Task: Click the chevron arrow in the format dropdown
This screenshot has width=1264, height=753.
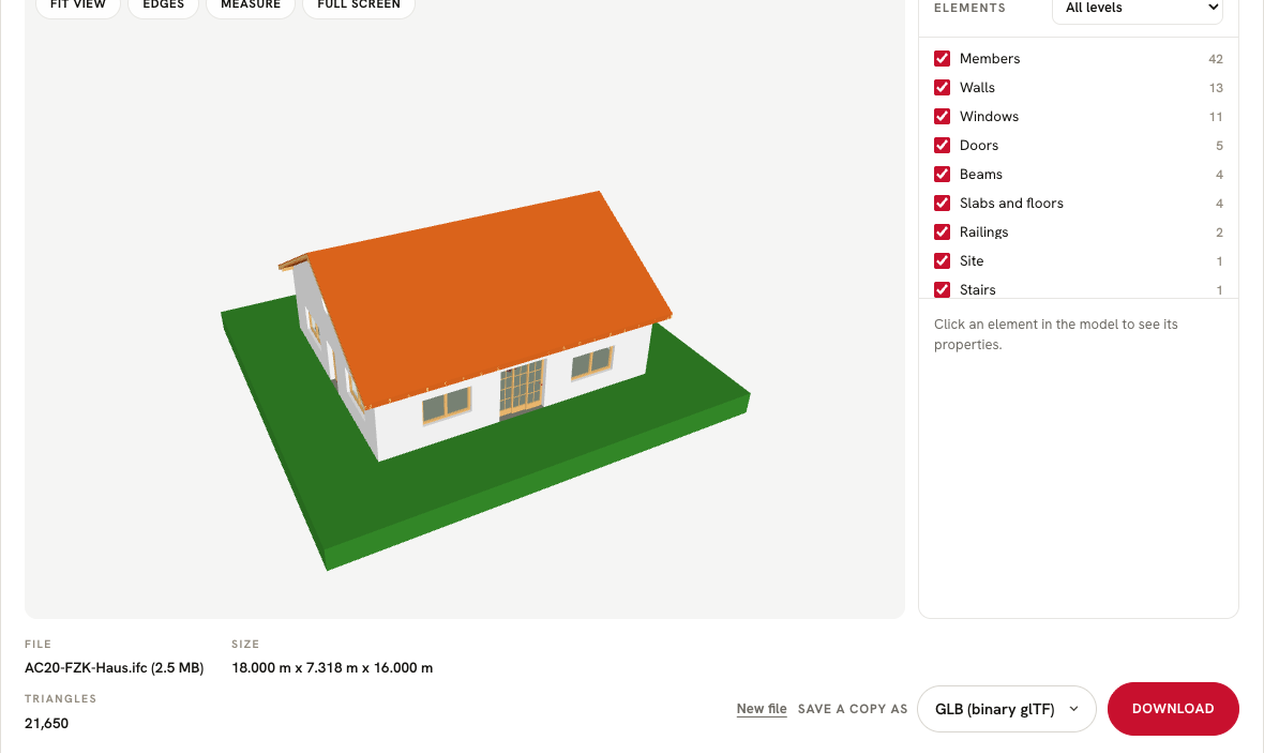Action: [1074, 709]
